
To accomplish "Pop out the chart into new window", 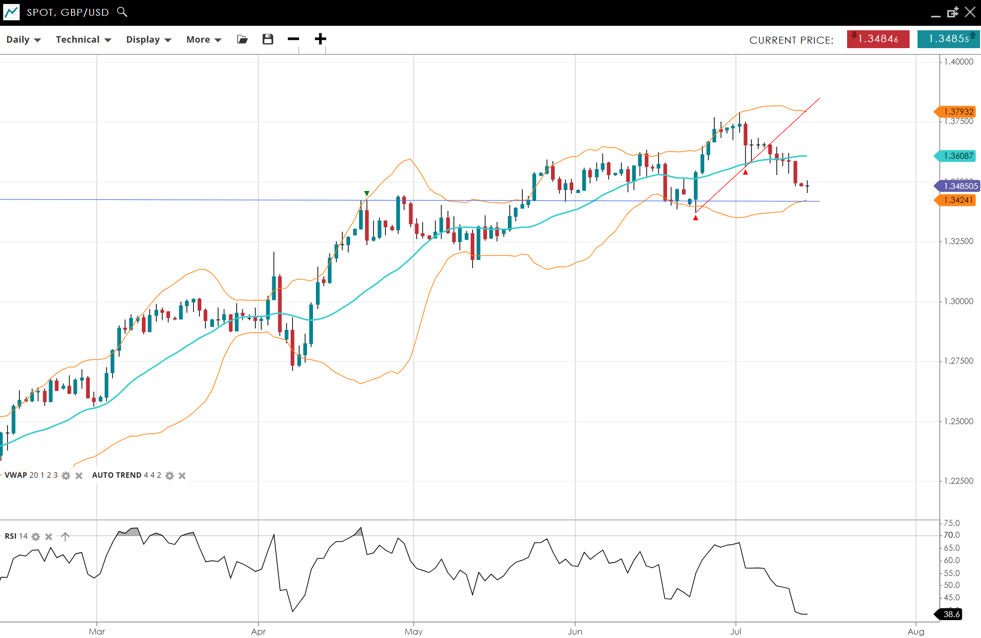I will [x=952, y=12].
